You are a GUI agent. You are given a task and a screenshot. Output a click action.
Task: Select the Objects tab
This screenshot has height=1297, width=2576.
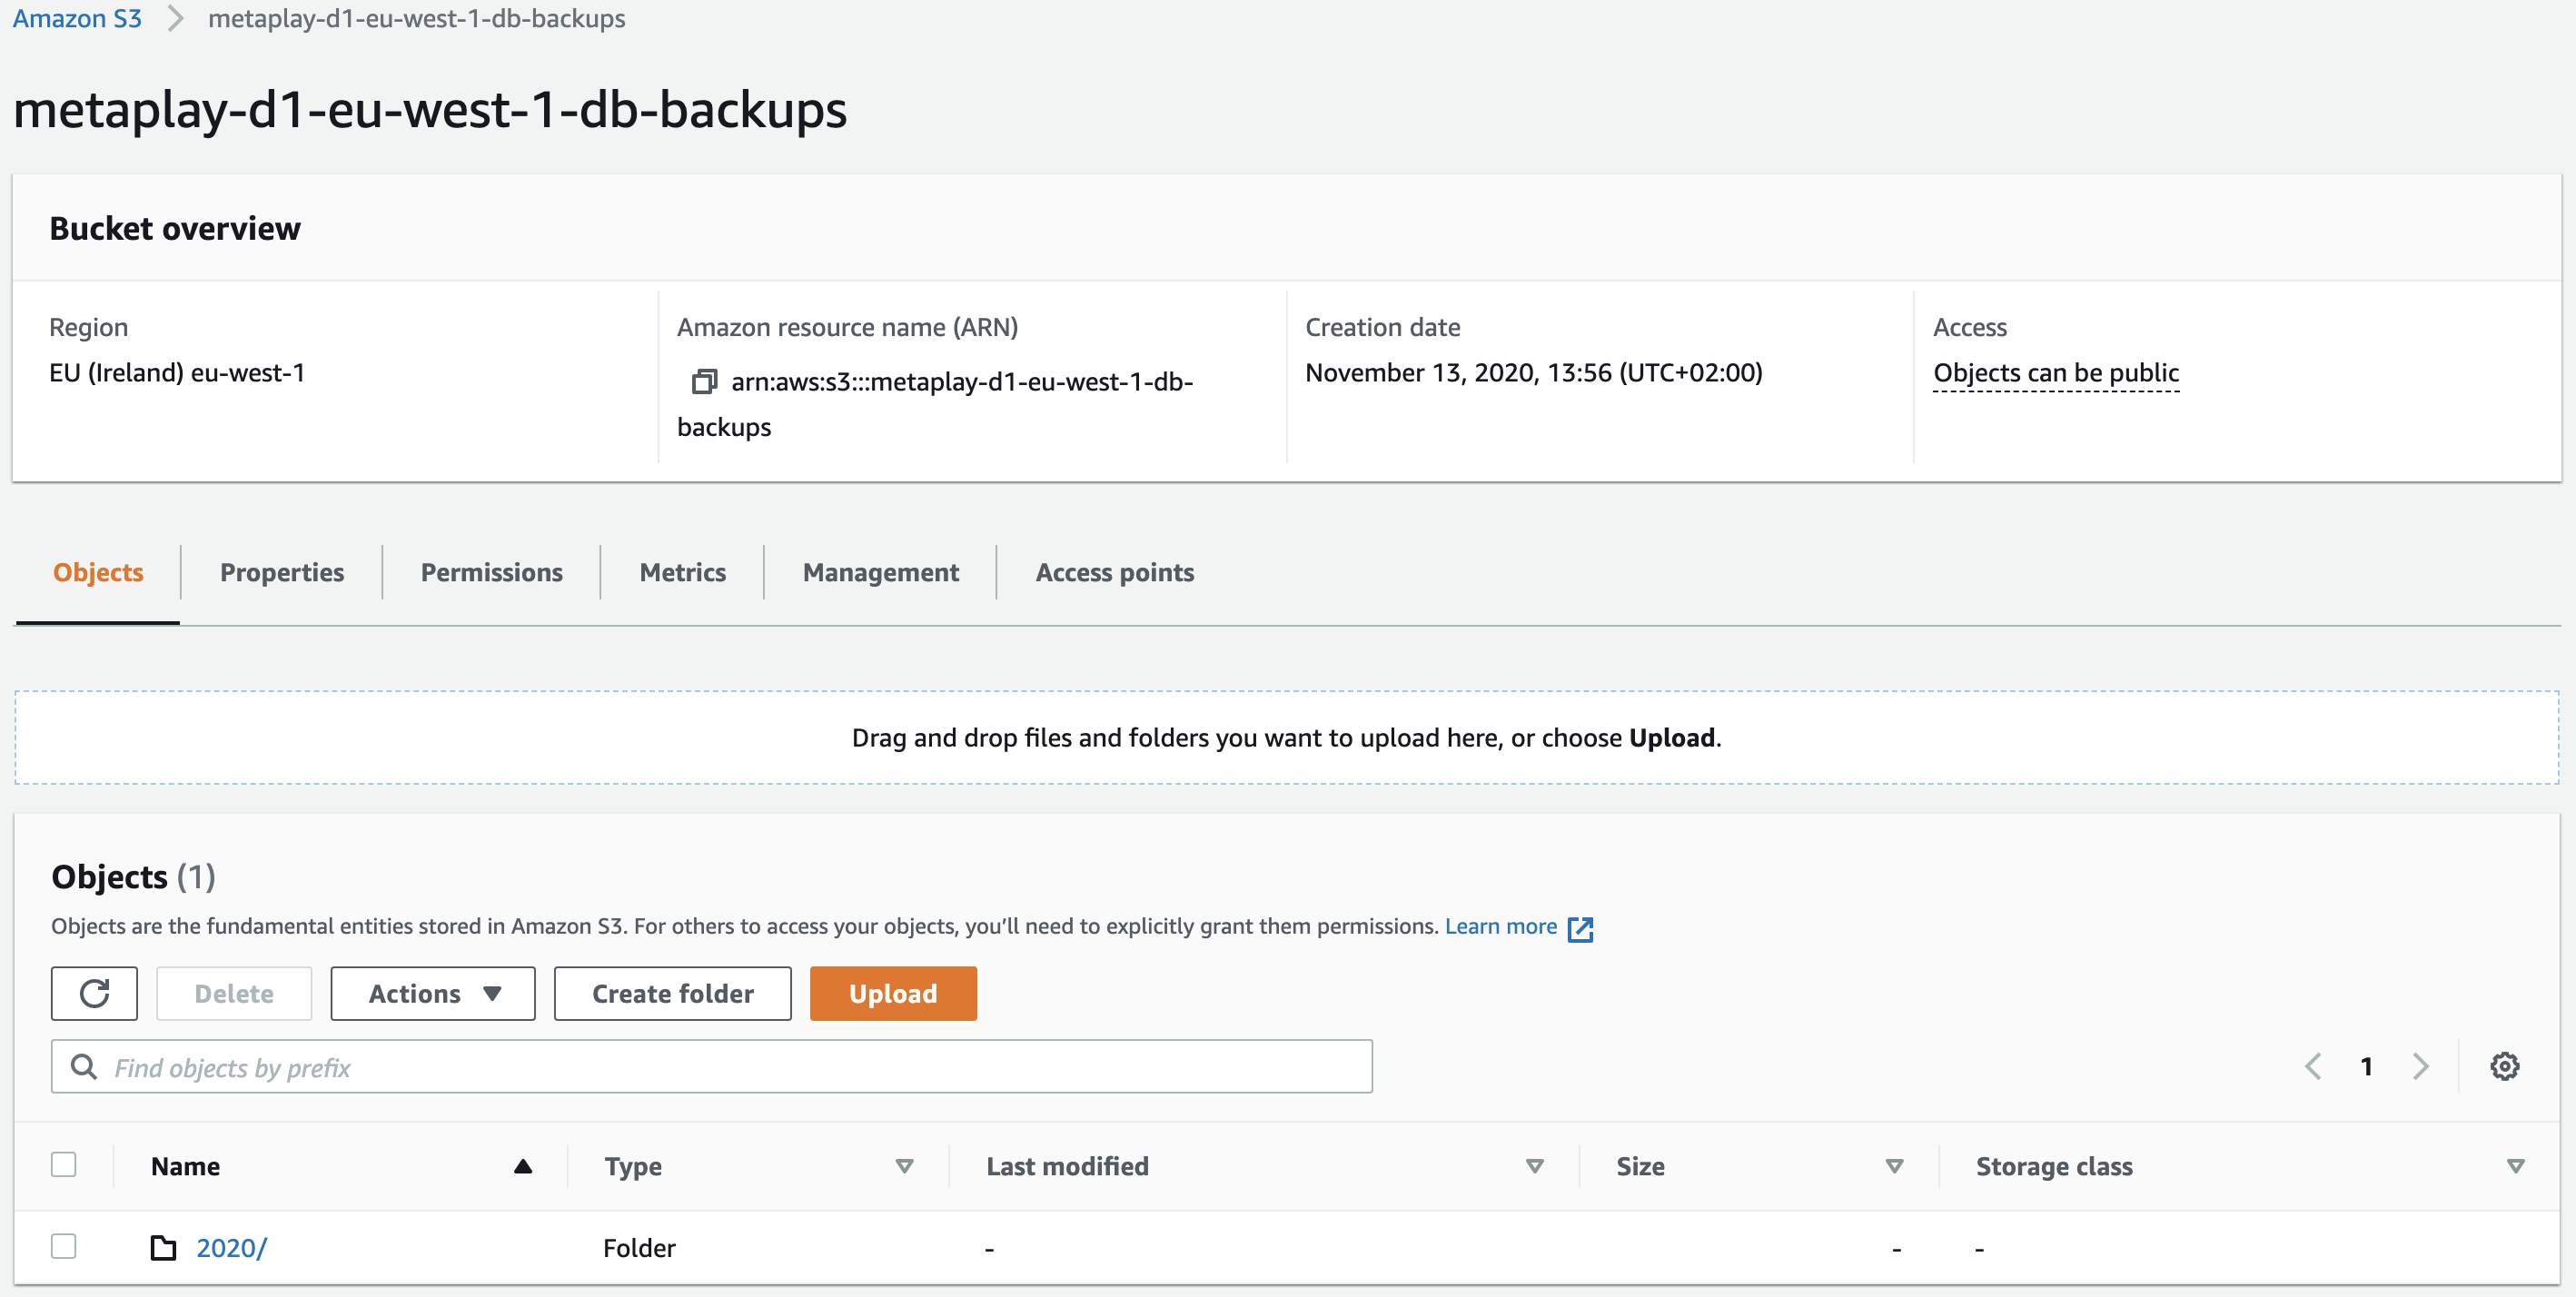(x=98, y=572)
